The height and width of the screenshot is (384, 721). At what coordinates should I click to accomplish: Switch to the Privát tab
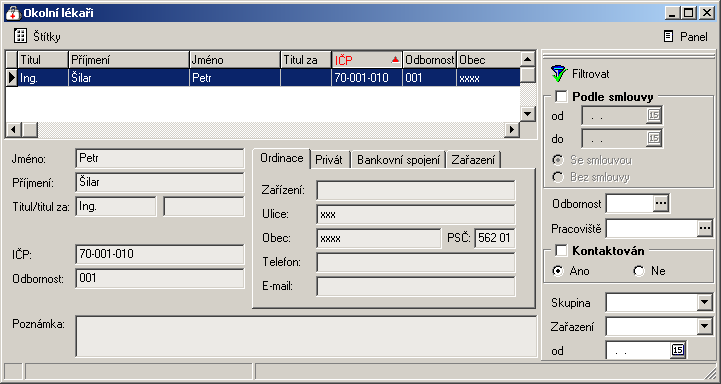(329, 160)
